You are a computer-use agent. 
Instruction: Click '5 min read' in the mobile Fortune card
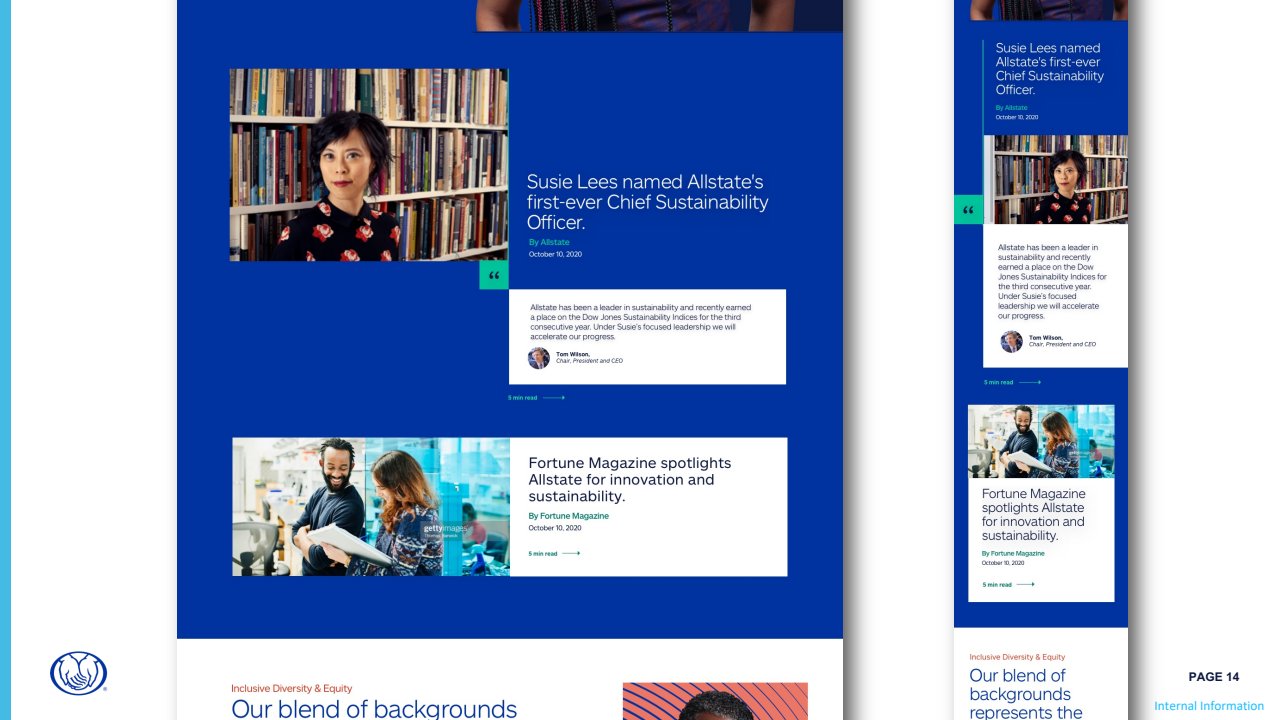[996, 584]
